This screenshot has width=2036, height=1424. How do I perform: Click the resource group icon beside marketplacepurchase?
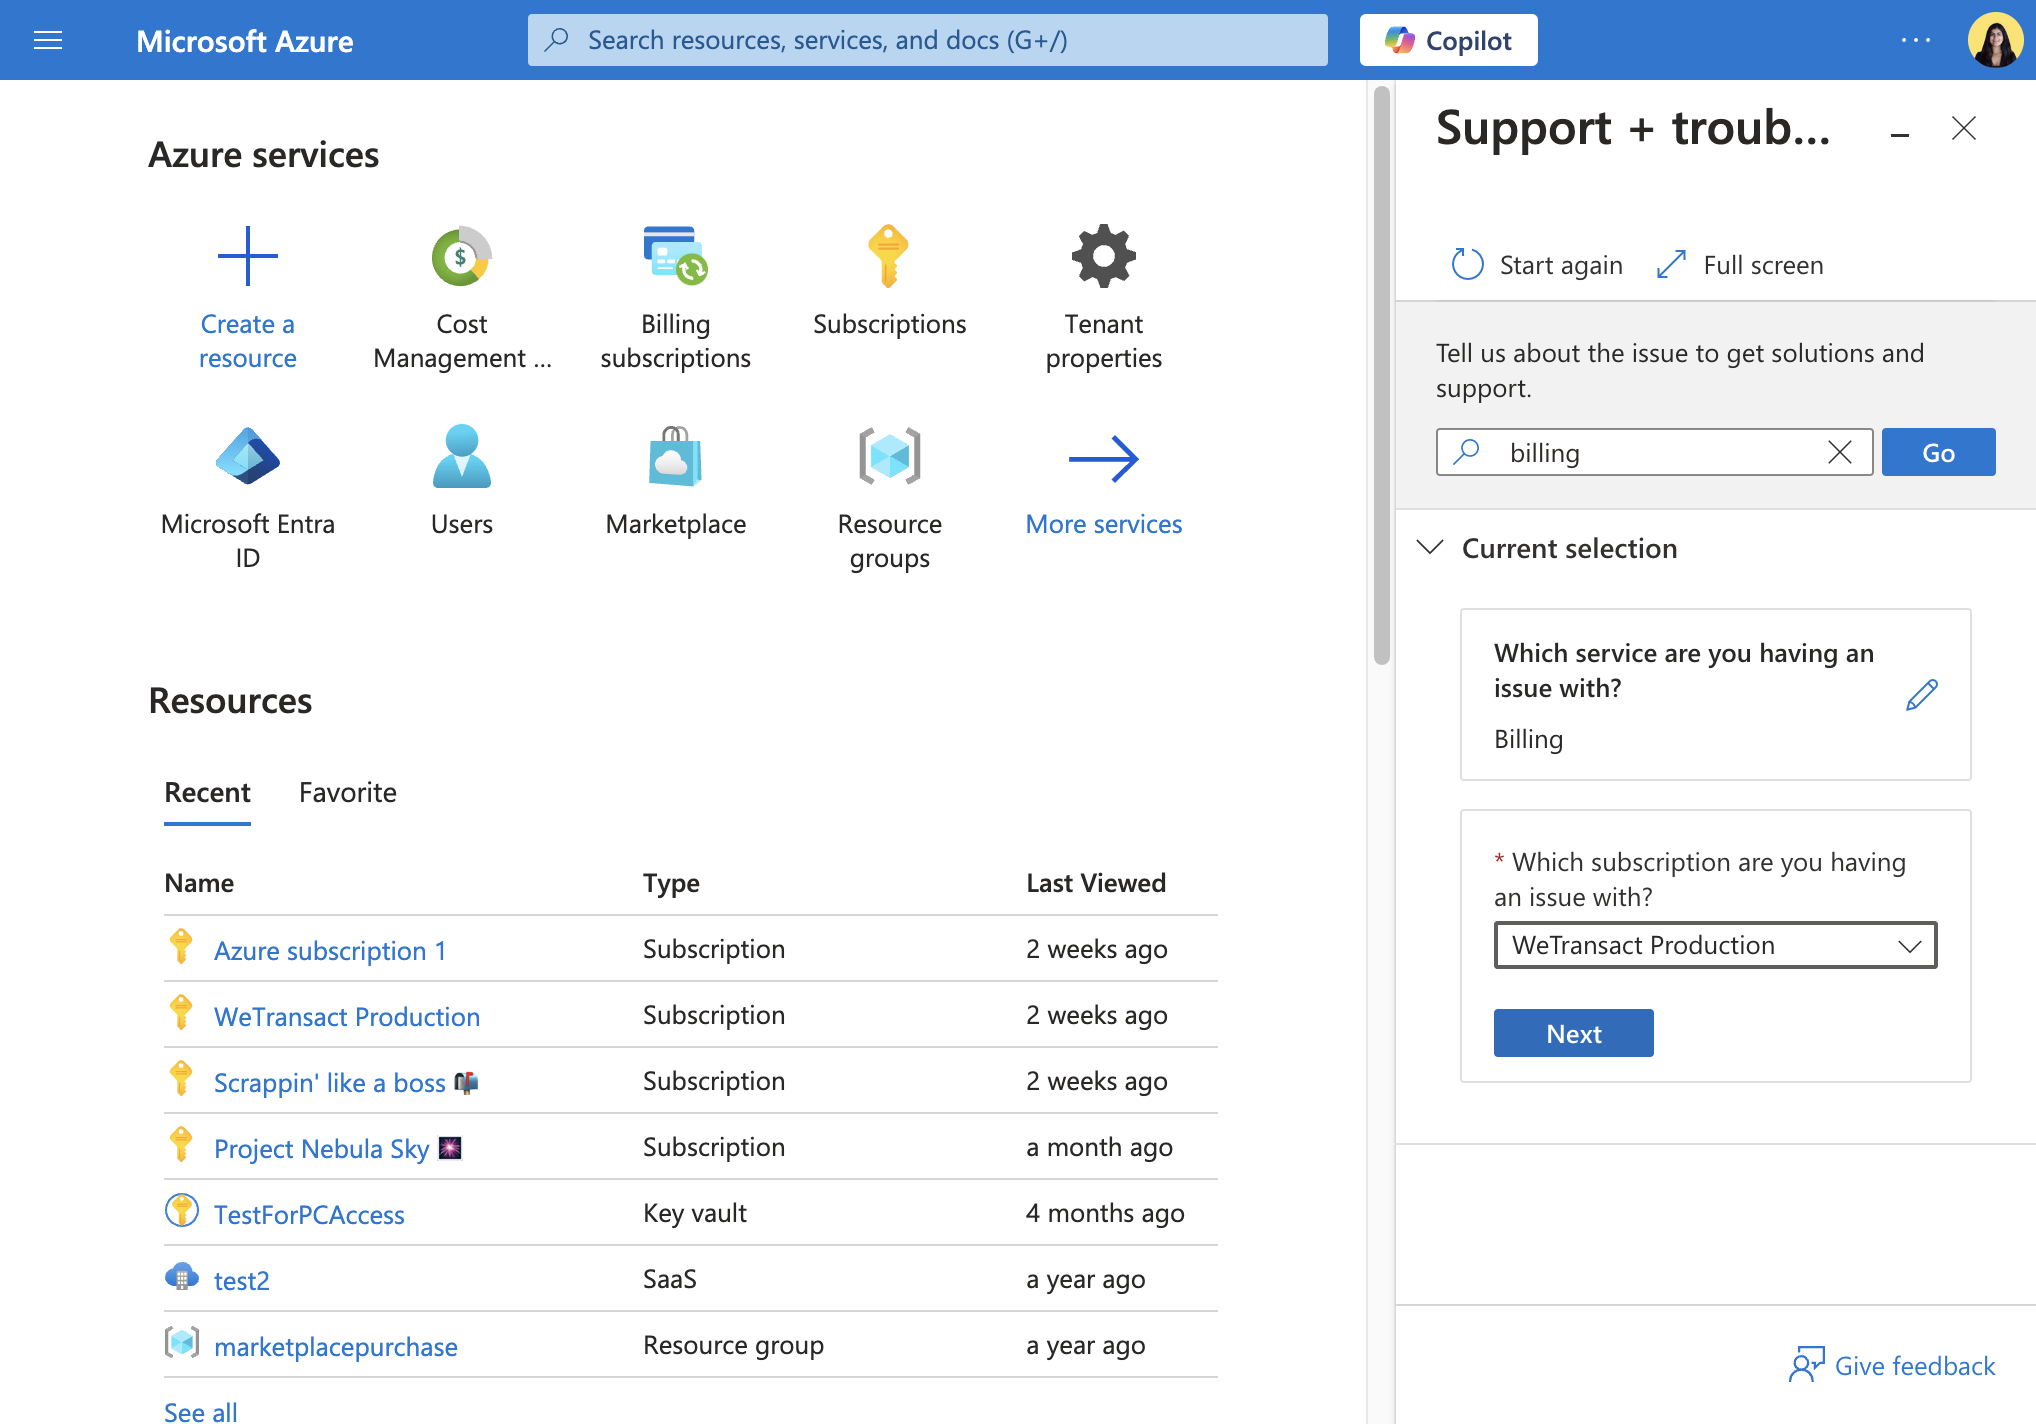181,1342
